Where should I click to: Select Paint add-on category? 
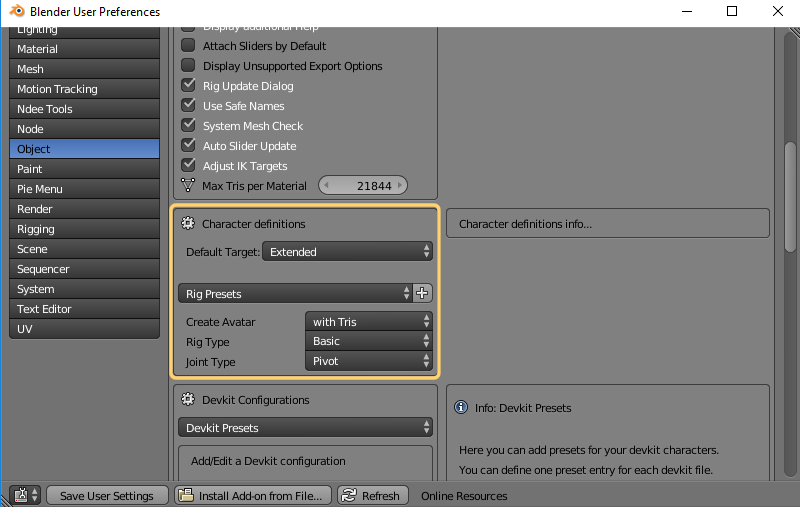pos(85,169)
